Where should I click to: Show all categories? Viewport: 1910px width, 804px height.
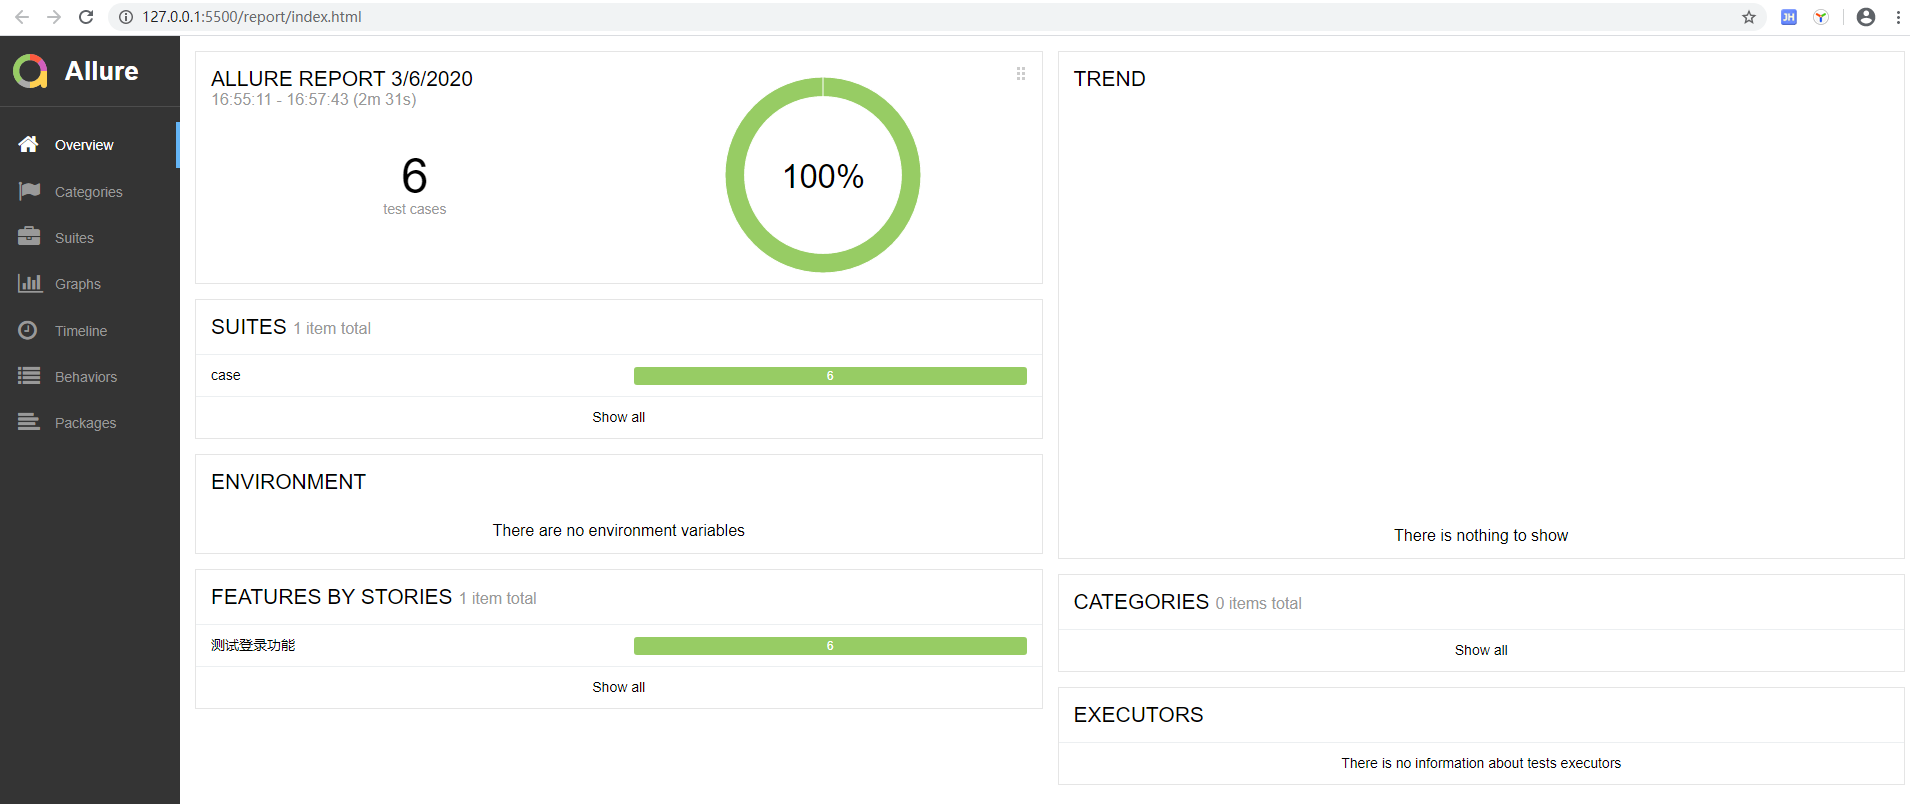point(1481,650)
